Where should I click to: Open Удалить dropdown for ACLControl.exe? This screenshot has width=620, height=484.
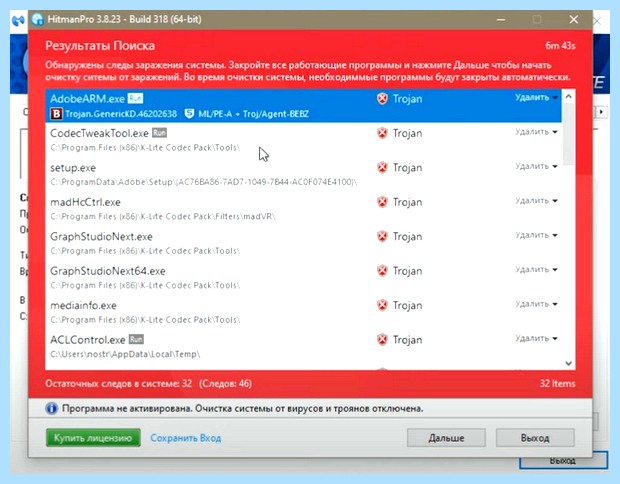tap(536, 338)
